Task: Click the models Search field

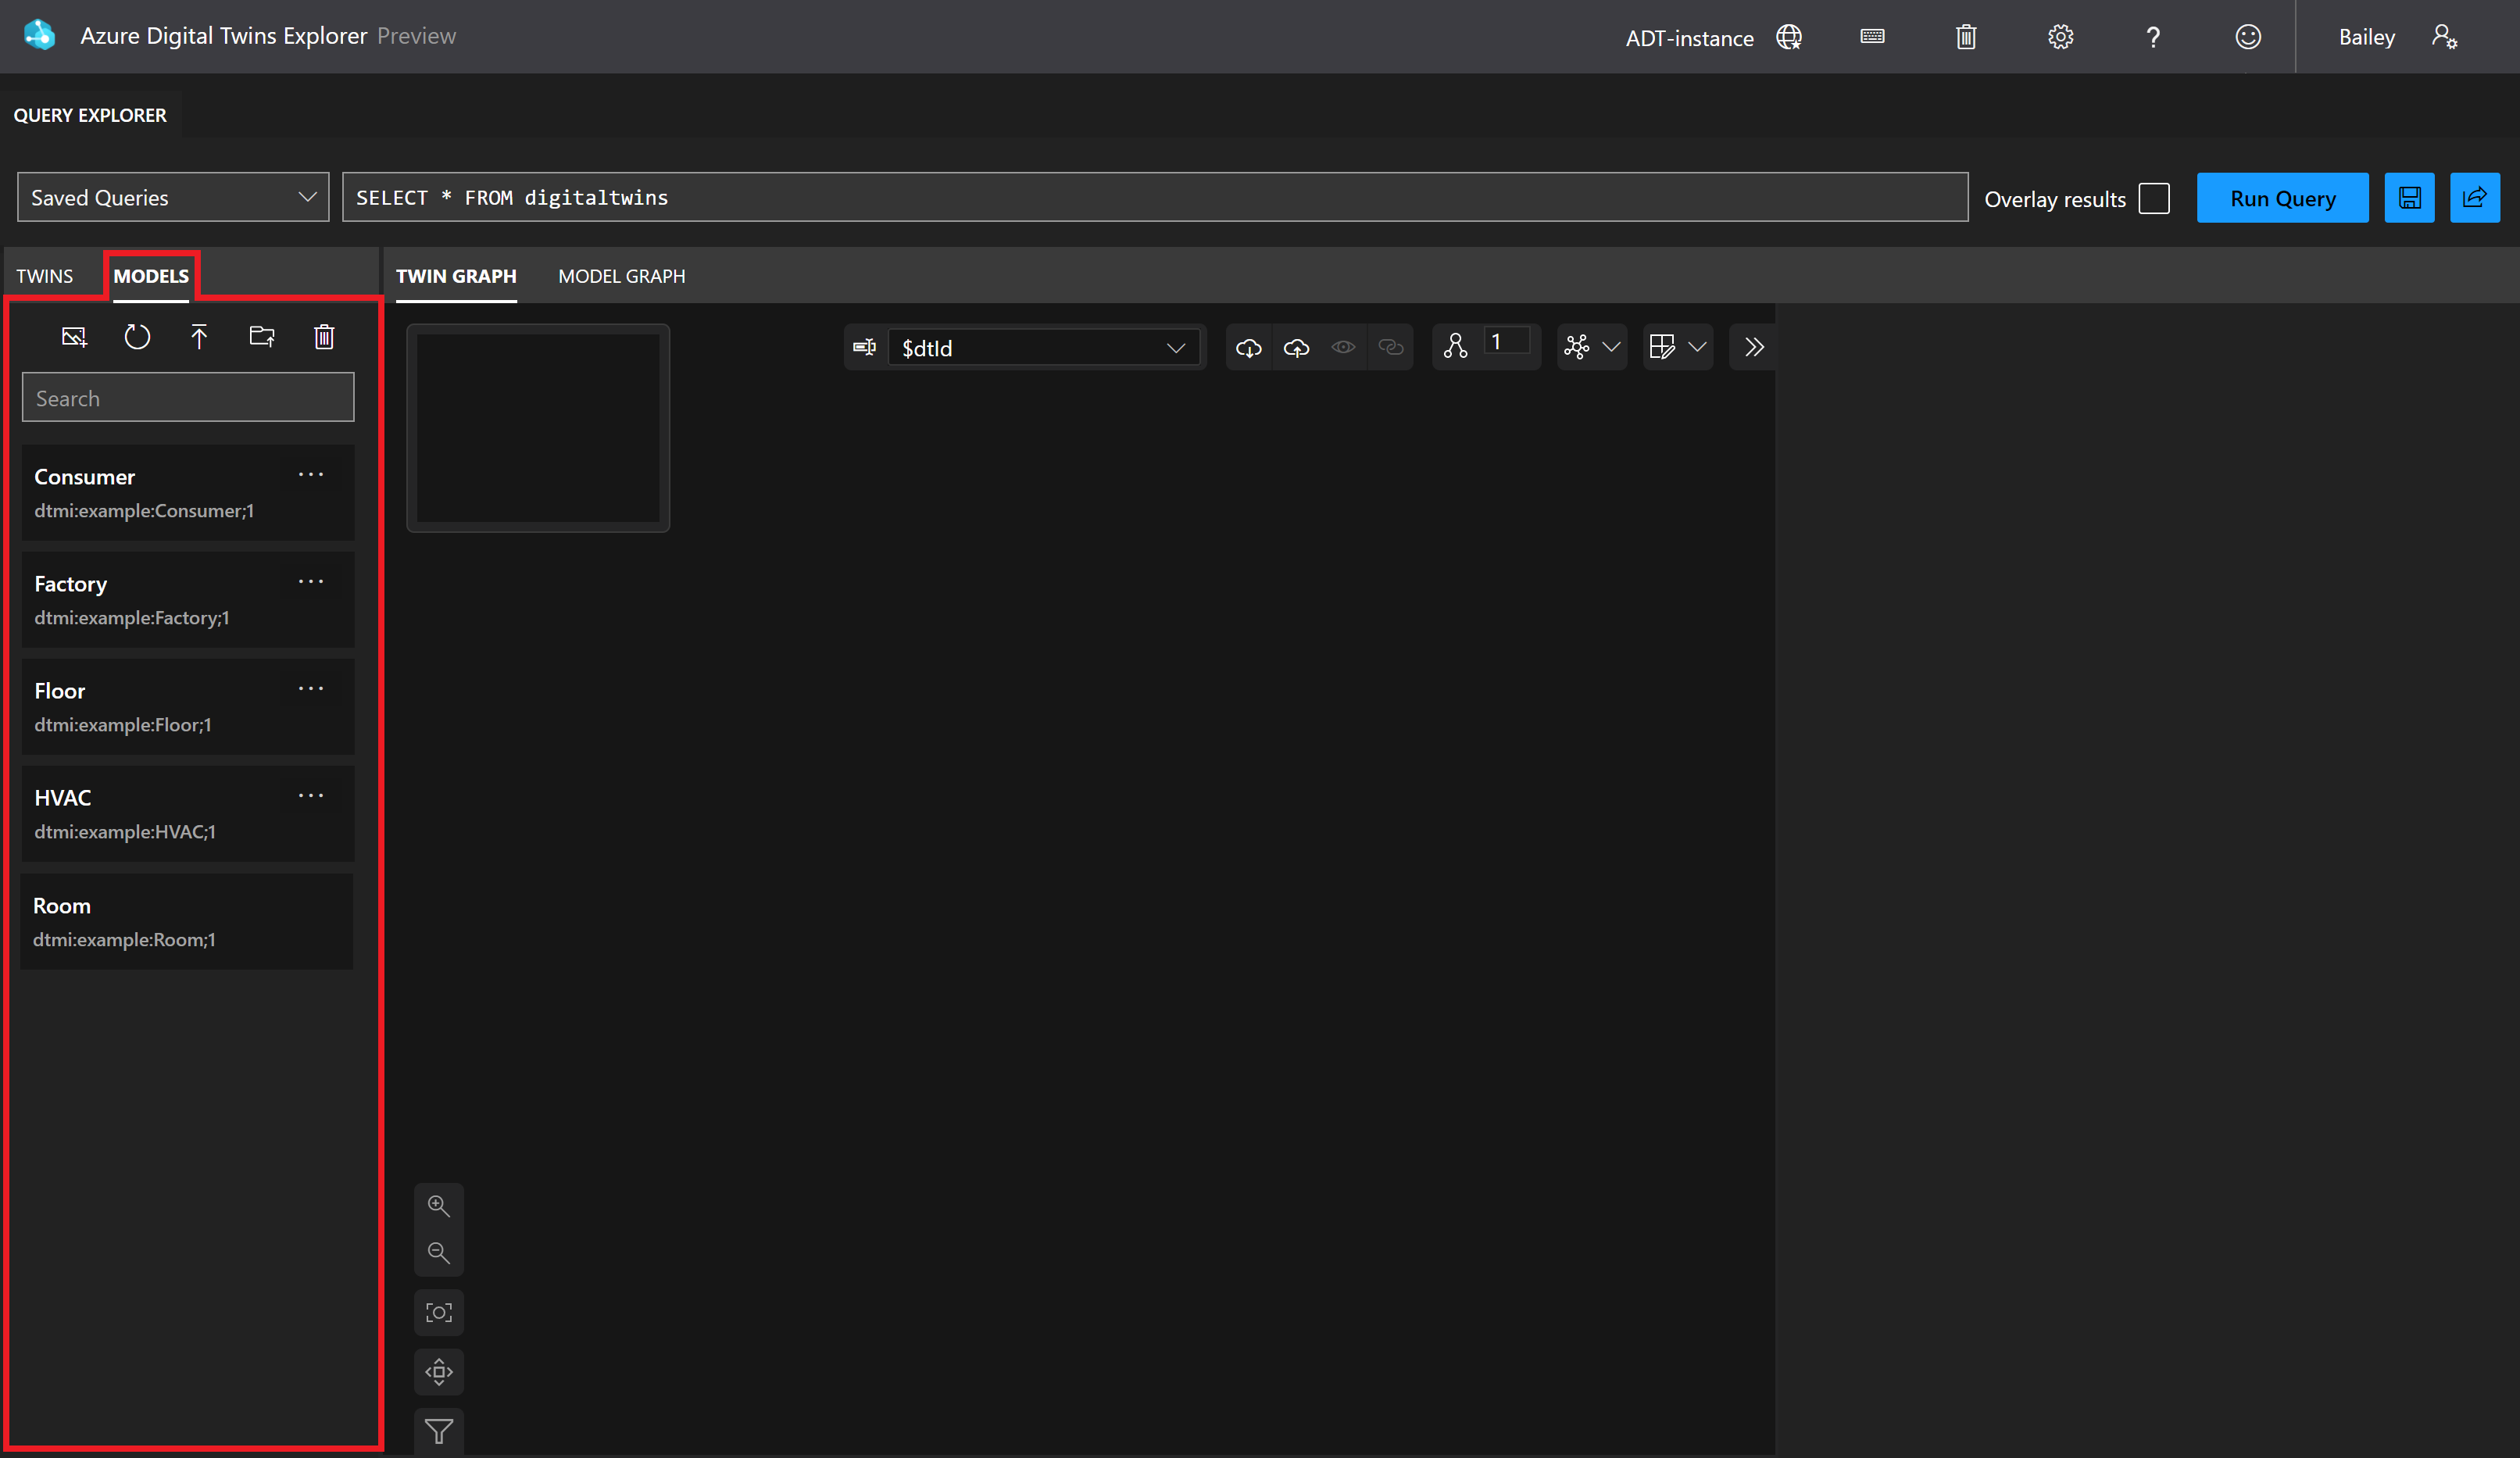Action: pyautogui.click(x=188, y=398)
